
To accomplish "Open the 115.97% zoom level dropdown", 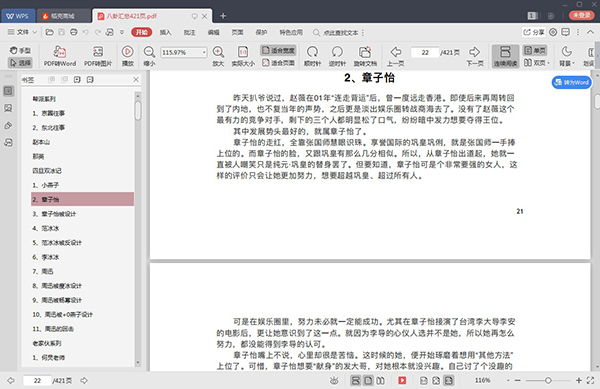I will [x=204, y=52].
